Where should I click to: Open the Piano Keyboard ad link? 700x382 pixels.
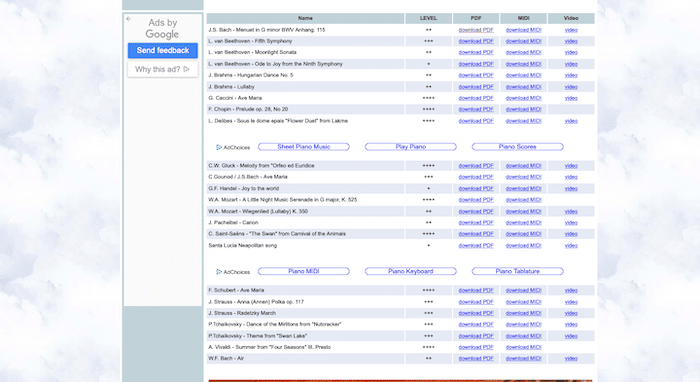coord(411,271)
